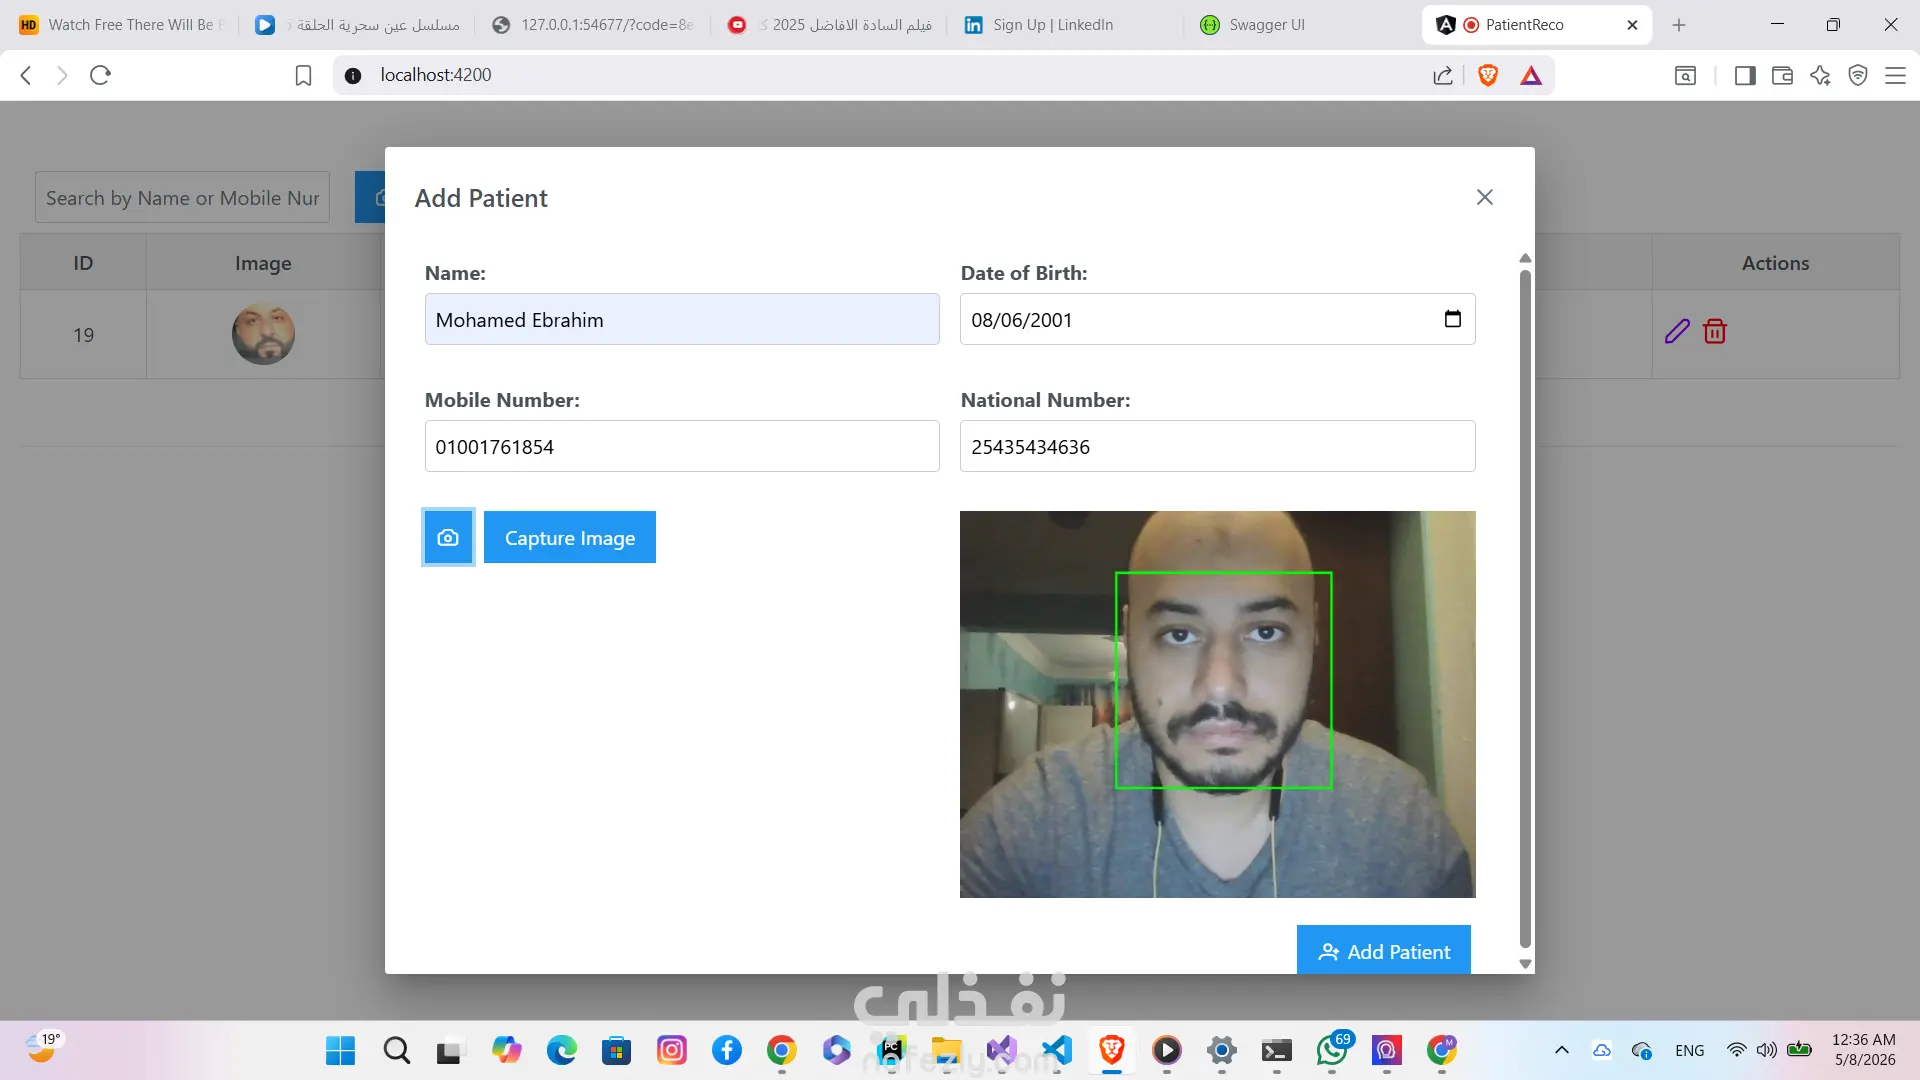Viewport: 1920px width, 1080px height.
Task: Switch to the Watch Free There Will Be tab
Action: coord(122,25)
